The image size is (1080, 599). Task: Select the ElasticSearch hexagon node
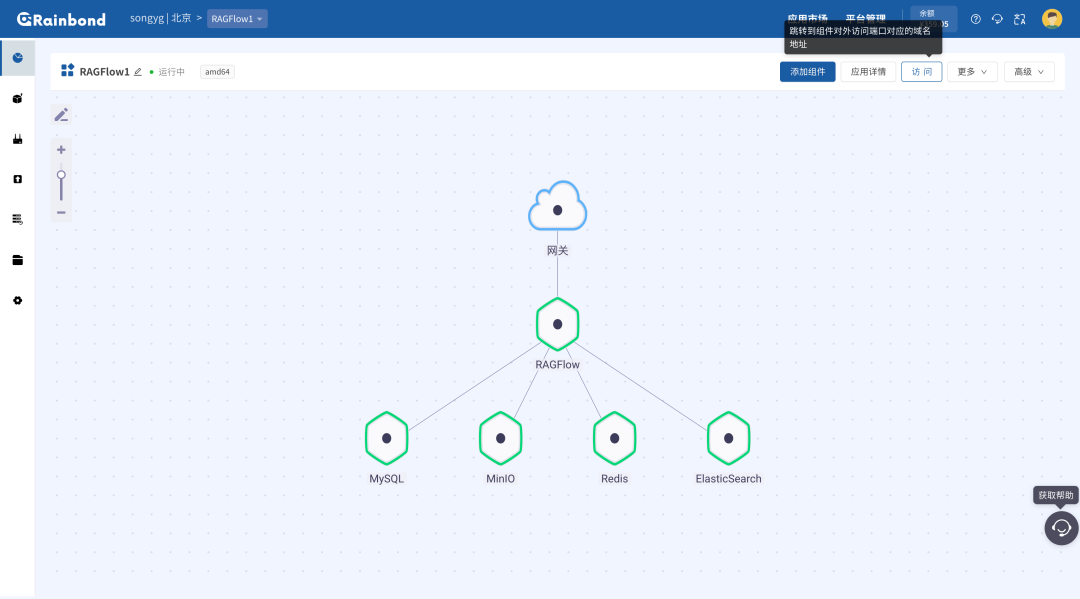click(729, 439)
